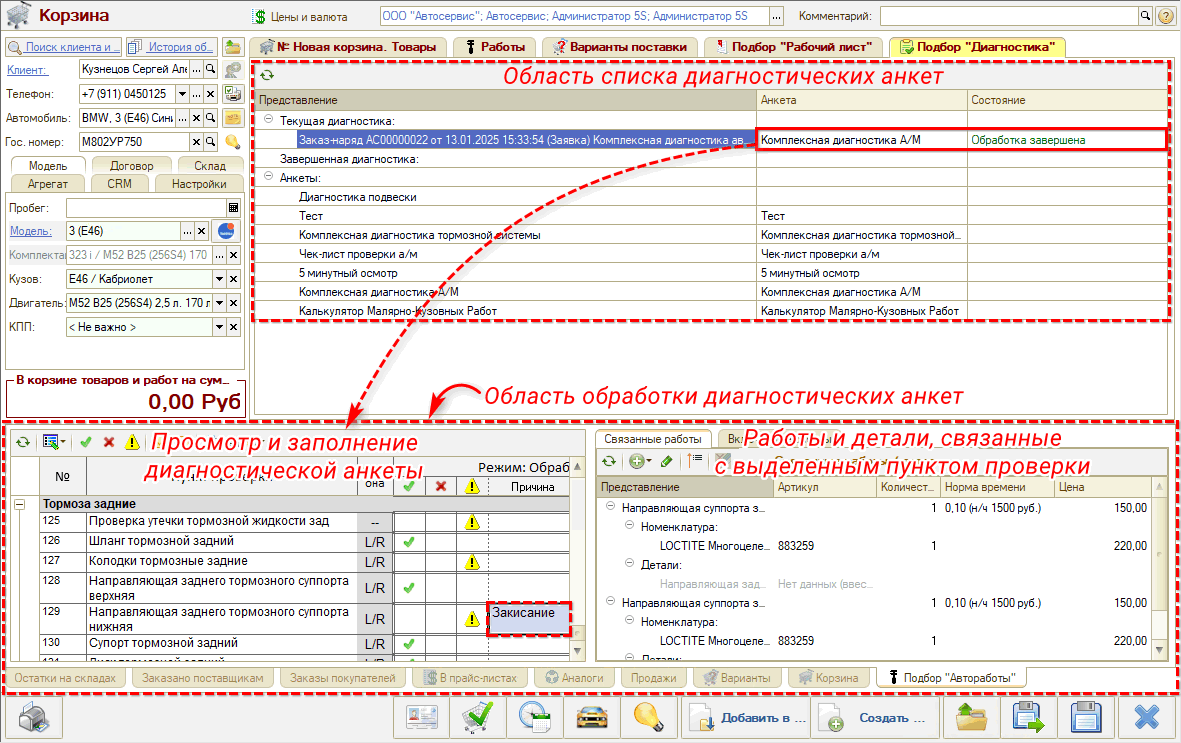
Task: Open calculator next to Пробег field
Action: (234, 208)
